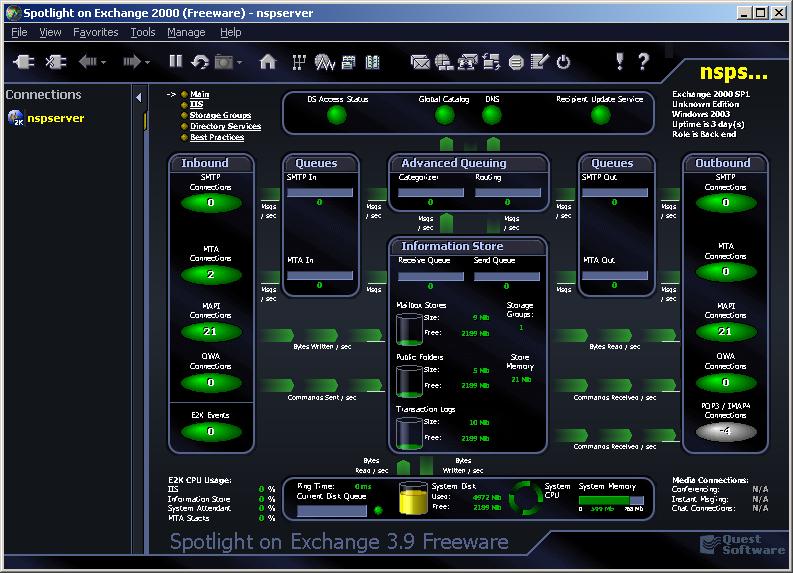Viewport: 793px width, 573px height.
Task: Click the round disk icon in toolbar
Action: coord(516,63)
